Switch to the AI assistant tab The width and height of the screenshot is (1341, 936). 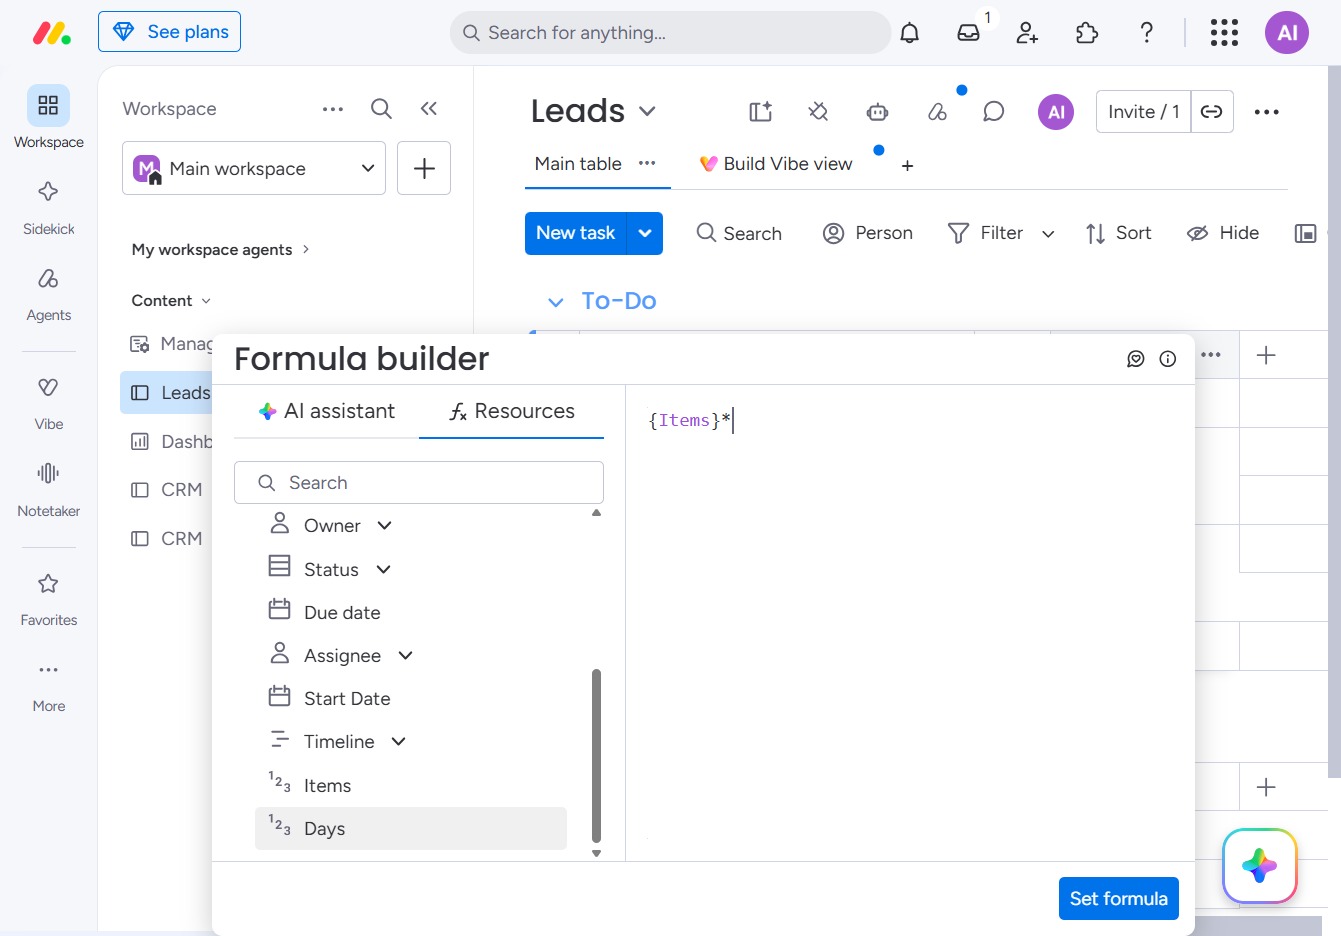pyautogui.click(x=326, y=411)
